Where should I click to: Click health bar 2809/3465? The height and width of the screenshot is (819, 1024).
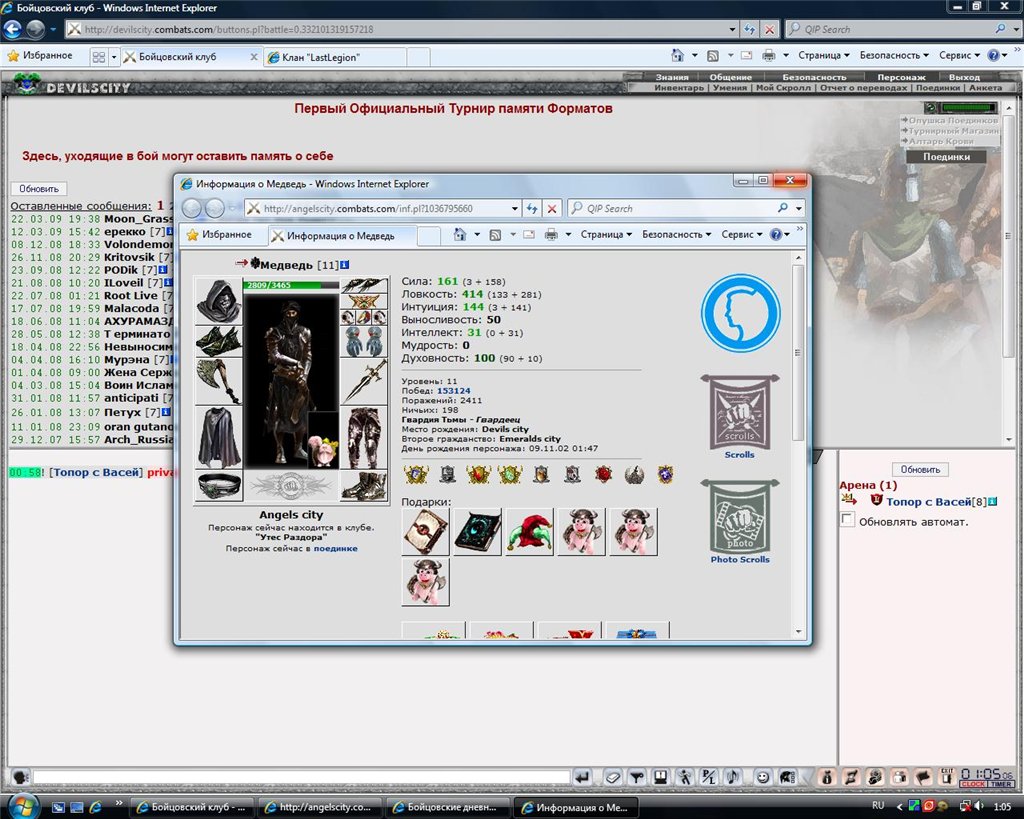pyautogui.click(x=291, y=285)
